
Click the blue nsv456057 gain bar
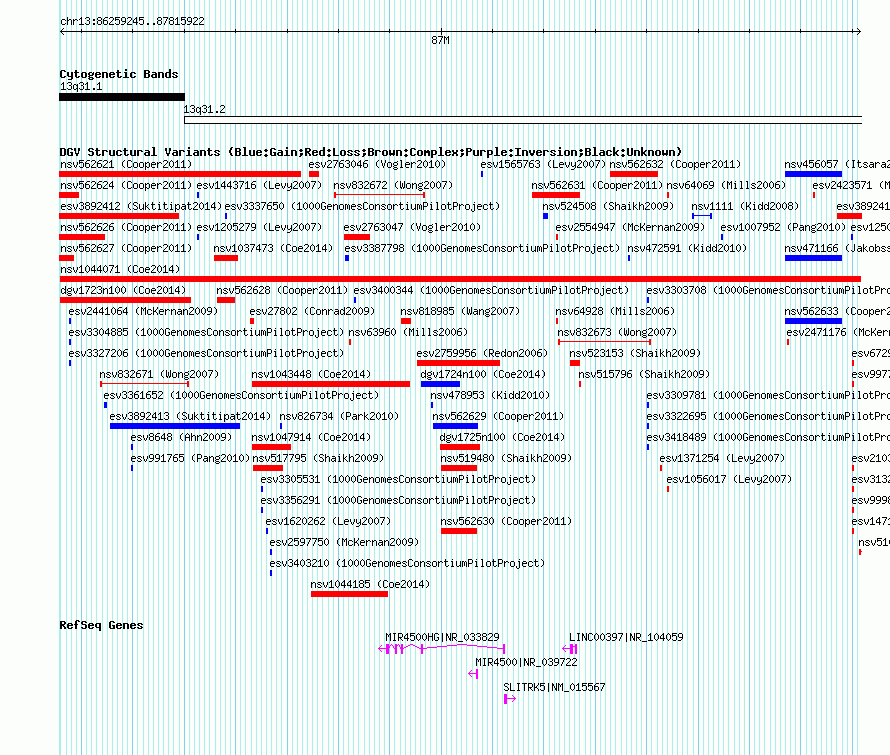pyautogui.click(x=813, y=174)
